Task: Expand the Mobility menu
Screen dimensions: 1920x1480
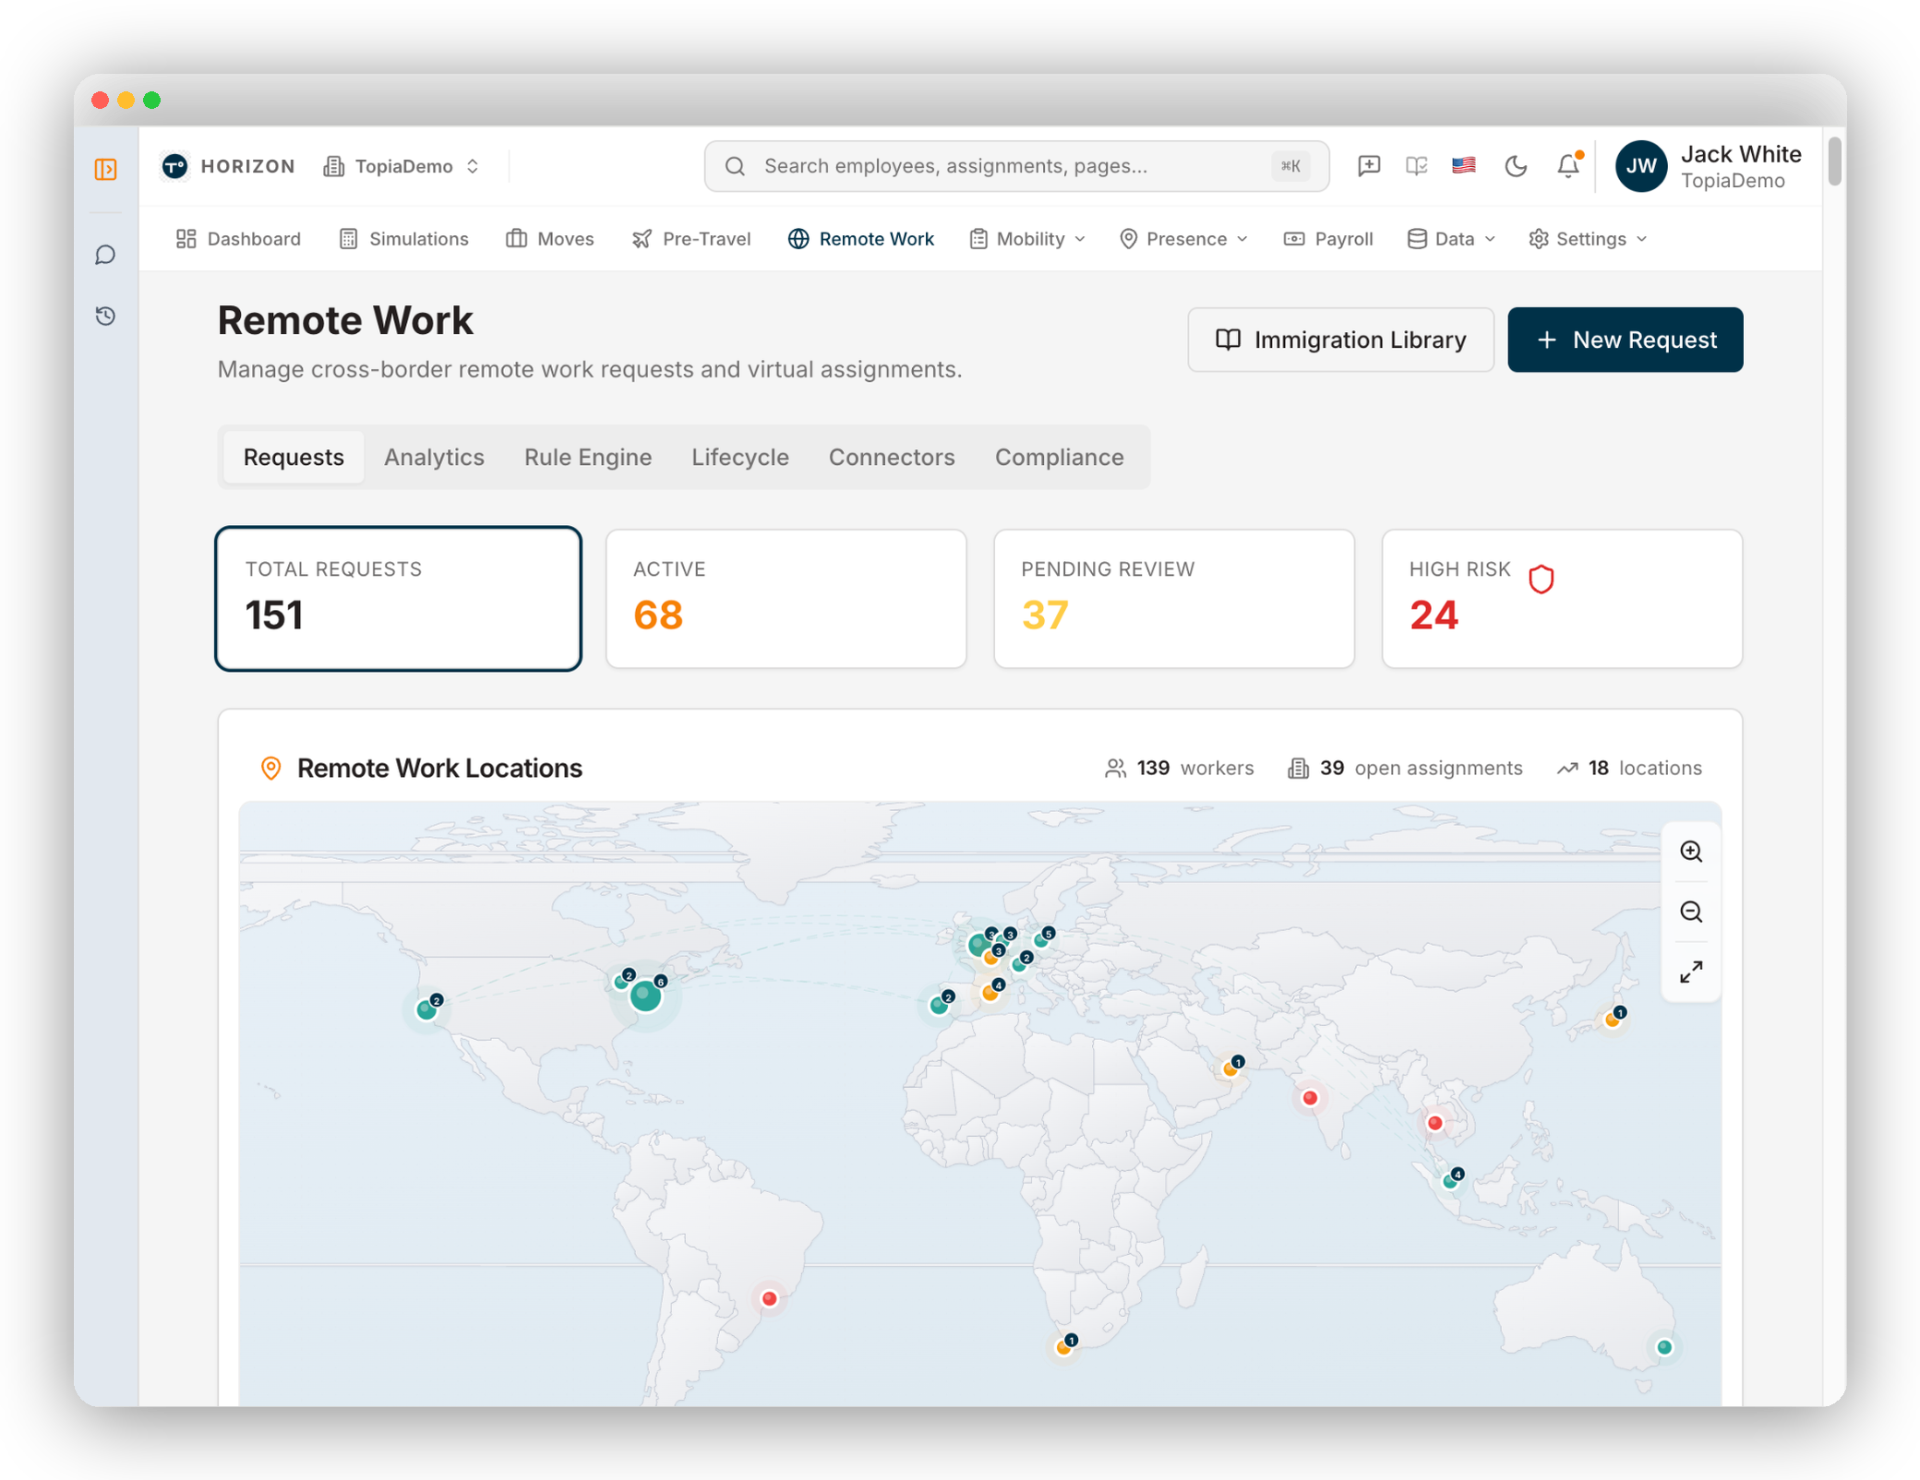Action: tap(1027, 239)
